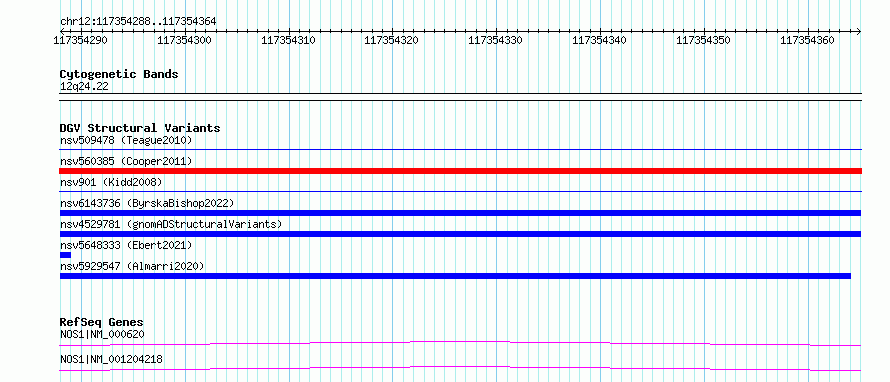Click ruler position 117354310
Image resolution: width=890 pixels, height=382 pixels.
[288, 40]
